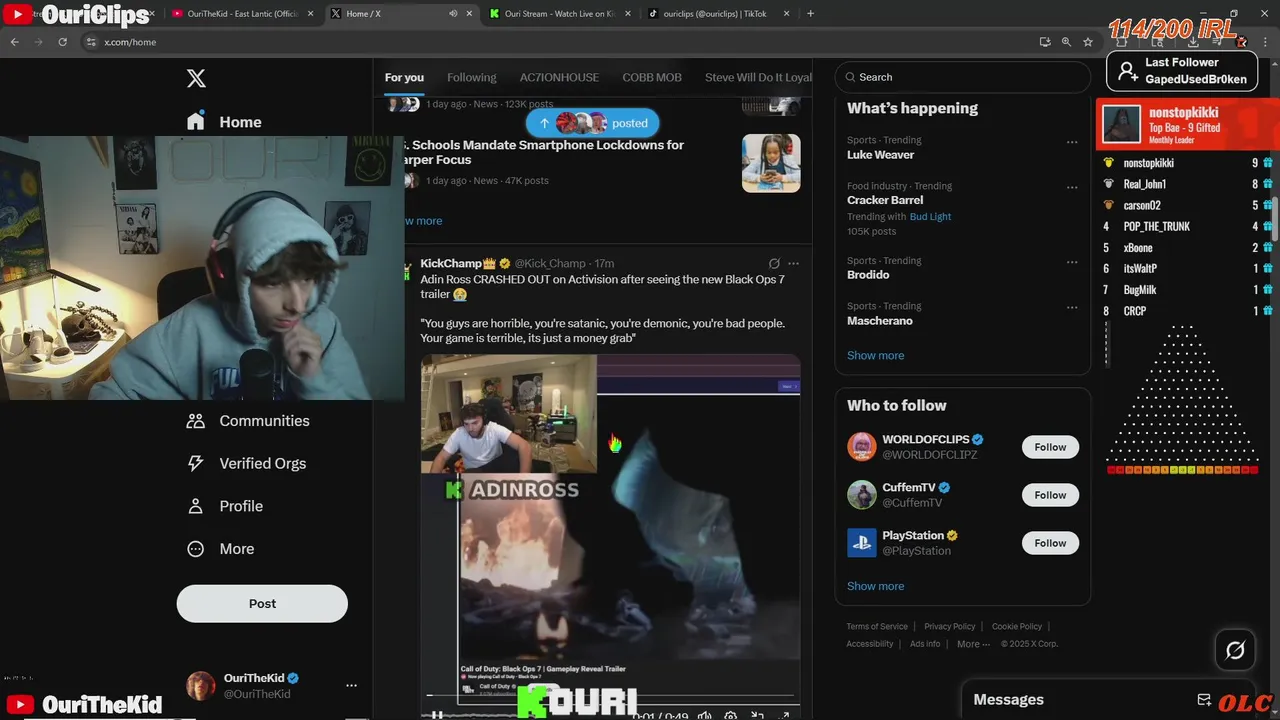Viewport: 1280px width, 720px height.
Task: Seek on the post video's progress bar
Action: 610,695
